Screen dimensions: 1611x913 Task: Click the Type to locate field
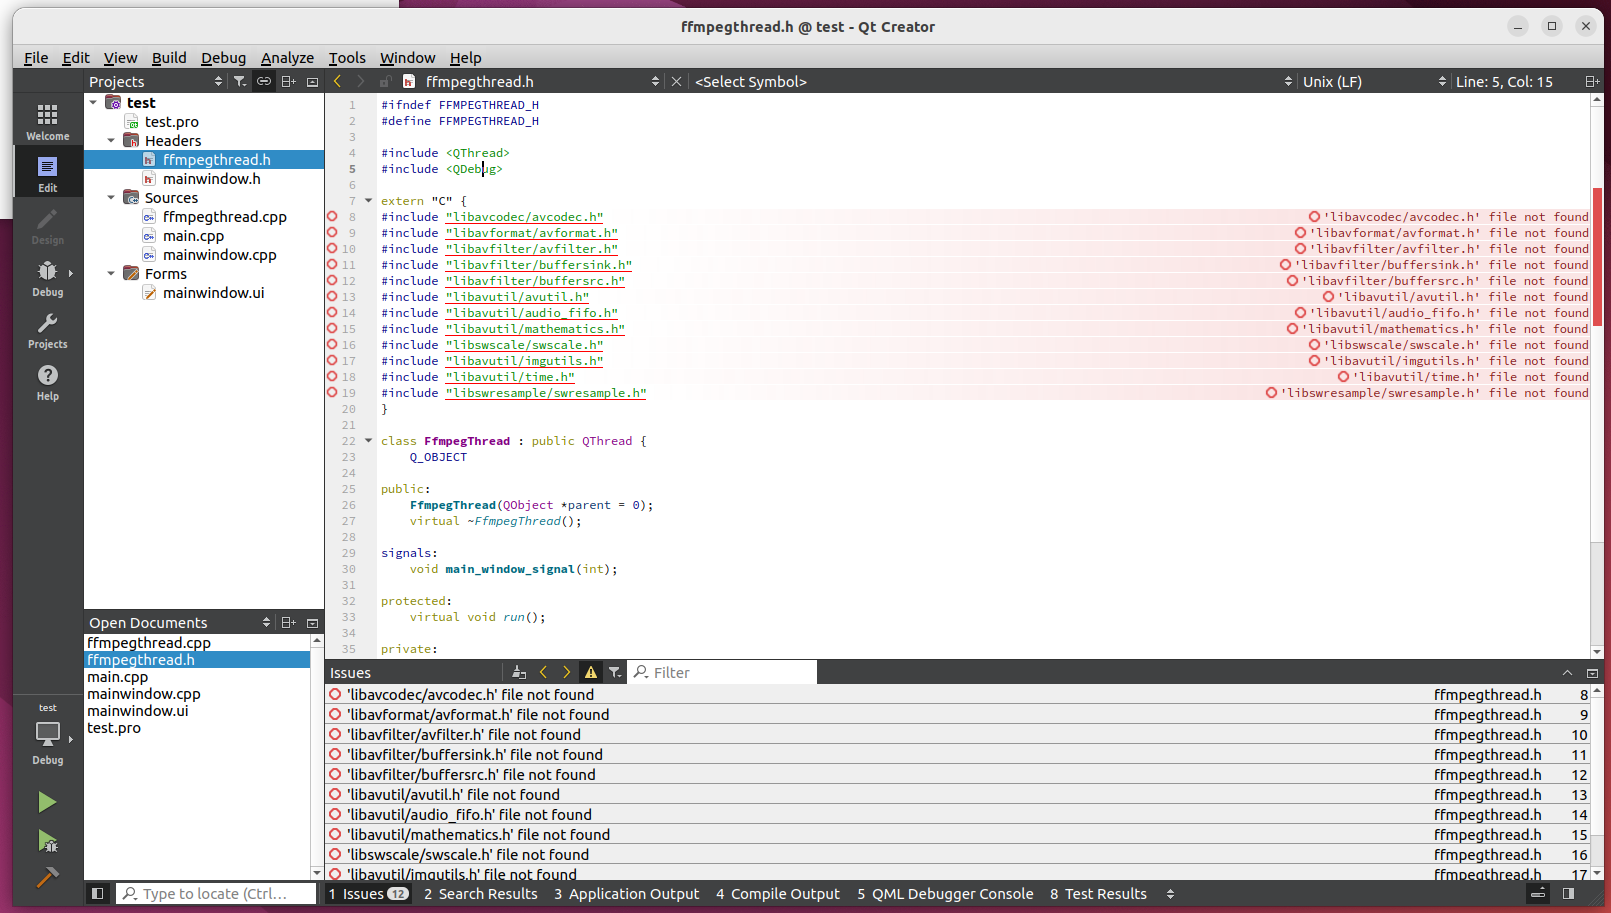(x=216, y=893)
